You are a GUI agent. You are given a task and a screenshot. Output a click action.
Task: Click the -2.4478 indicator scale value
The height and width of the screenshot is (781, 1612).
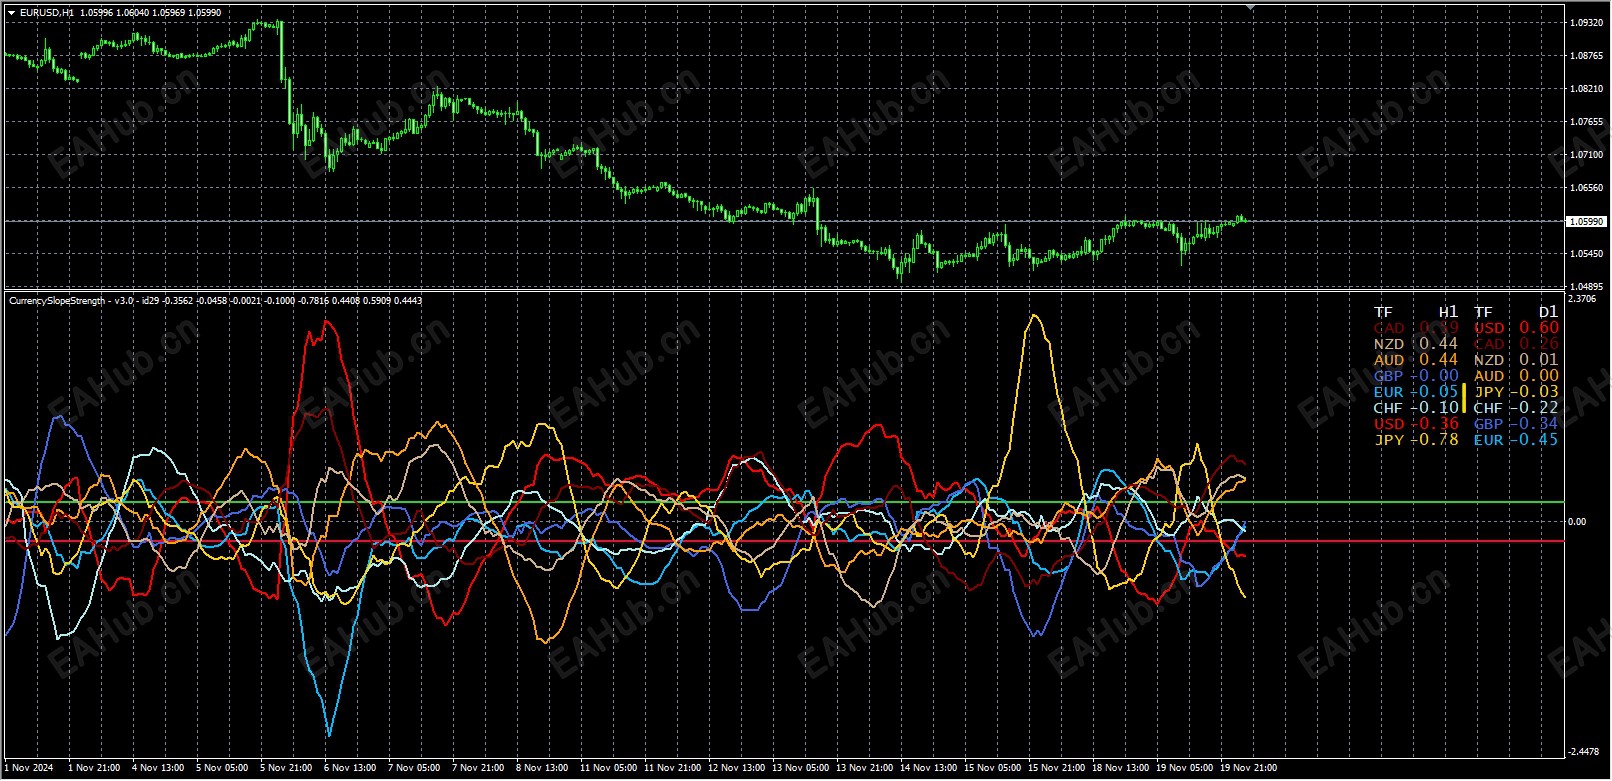point(1584,753)
